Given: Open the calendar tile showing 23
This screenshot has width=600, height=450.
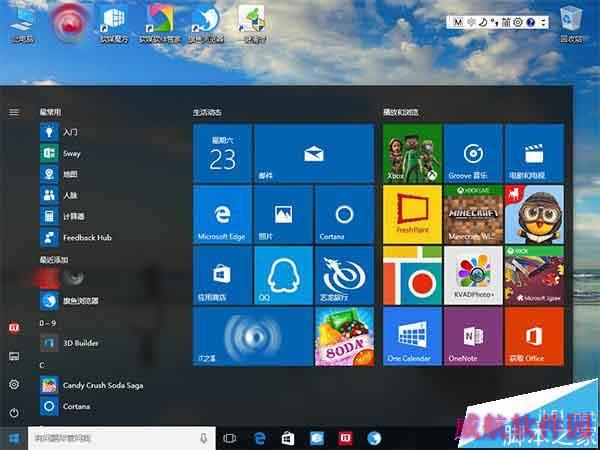Looking at the screenshot, I should tap(222, 153).
